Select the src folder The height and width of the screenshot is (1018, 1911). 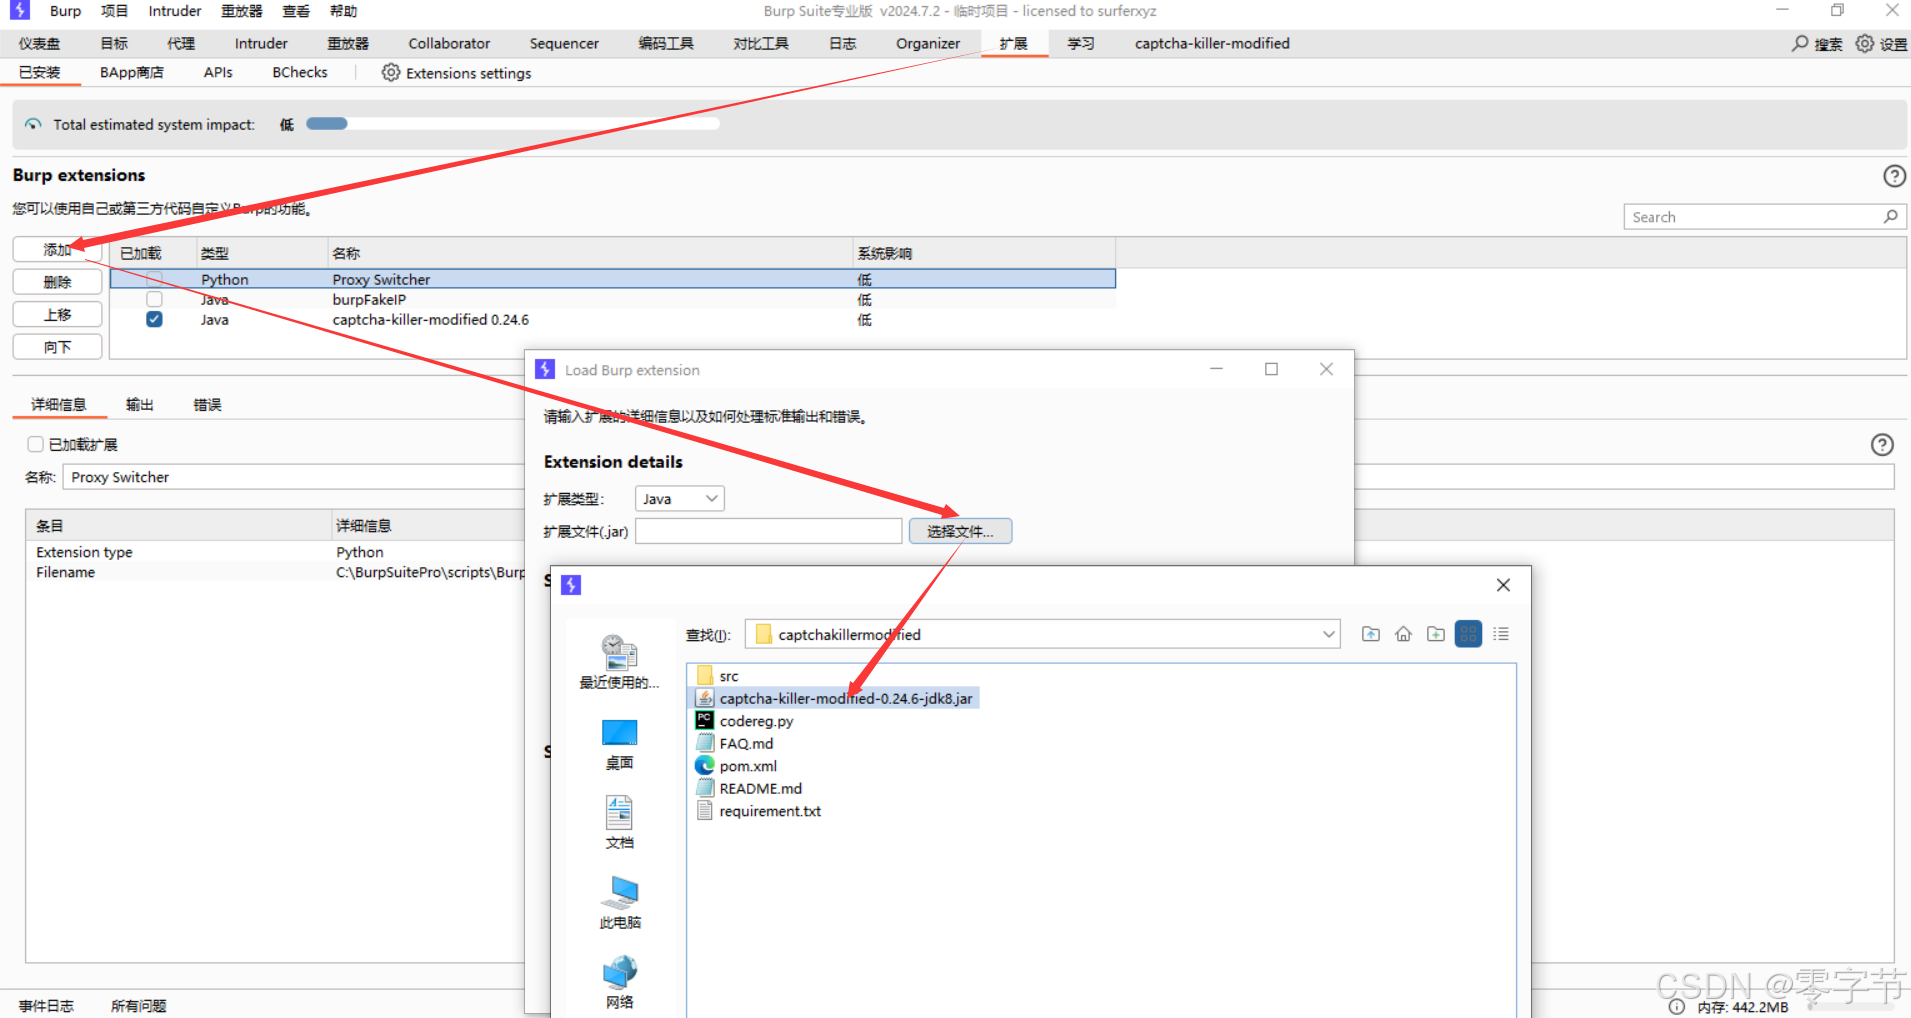[718, 676]
